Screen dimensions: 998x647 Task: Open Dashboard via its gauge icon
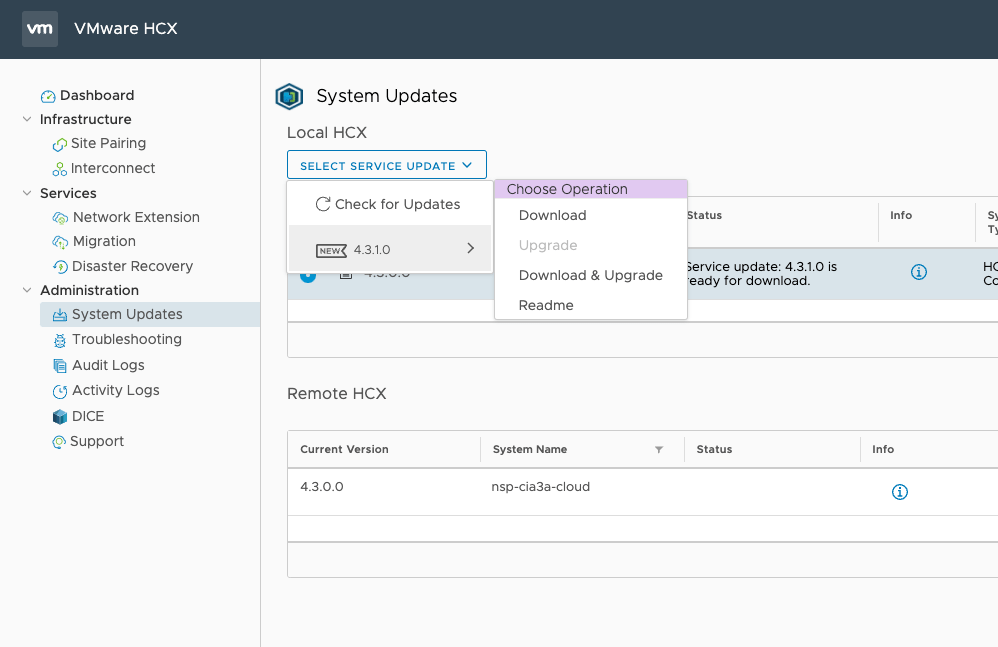(48, 96)
